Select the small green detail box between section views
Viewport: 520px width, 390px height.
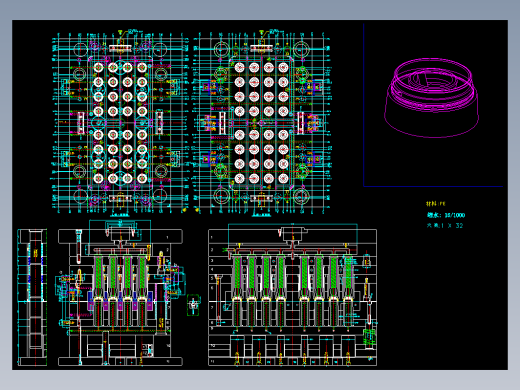coord(193,305)
